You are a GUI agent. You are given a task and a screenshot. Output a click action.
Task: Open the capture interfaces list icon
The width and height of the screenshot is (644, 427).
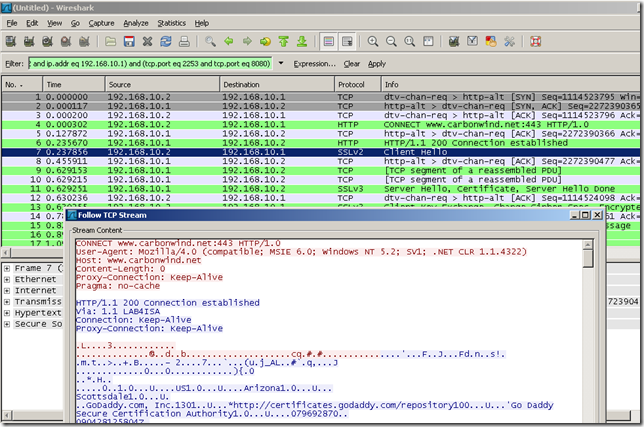pos(11,41)
